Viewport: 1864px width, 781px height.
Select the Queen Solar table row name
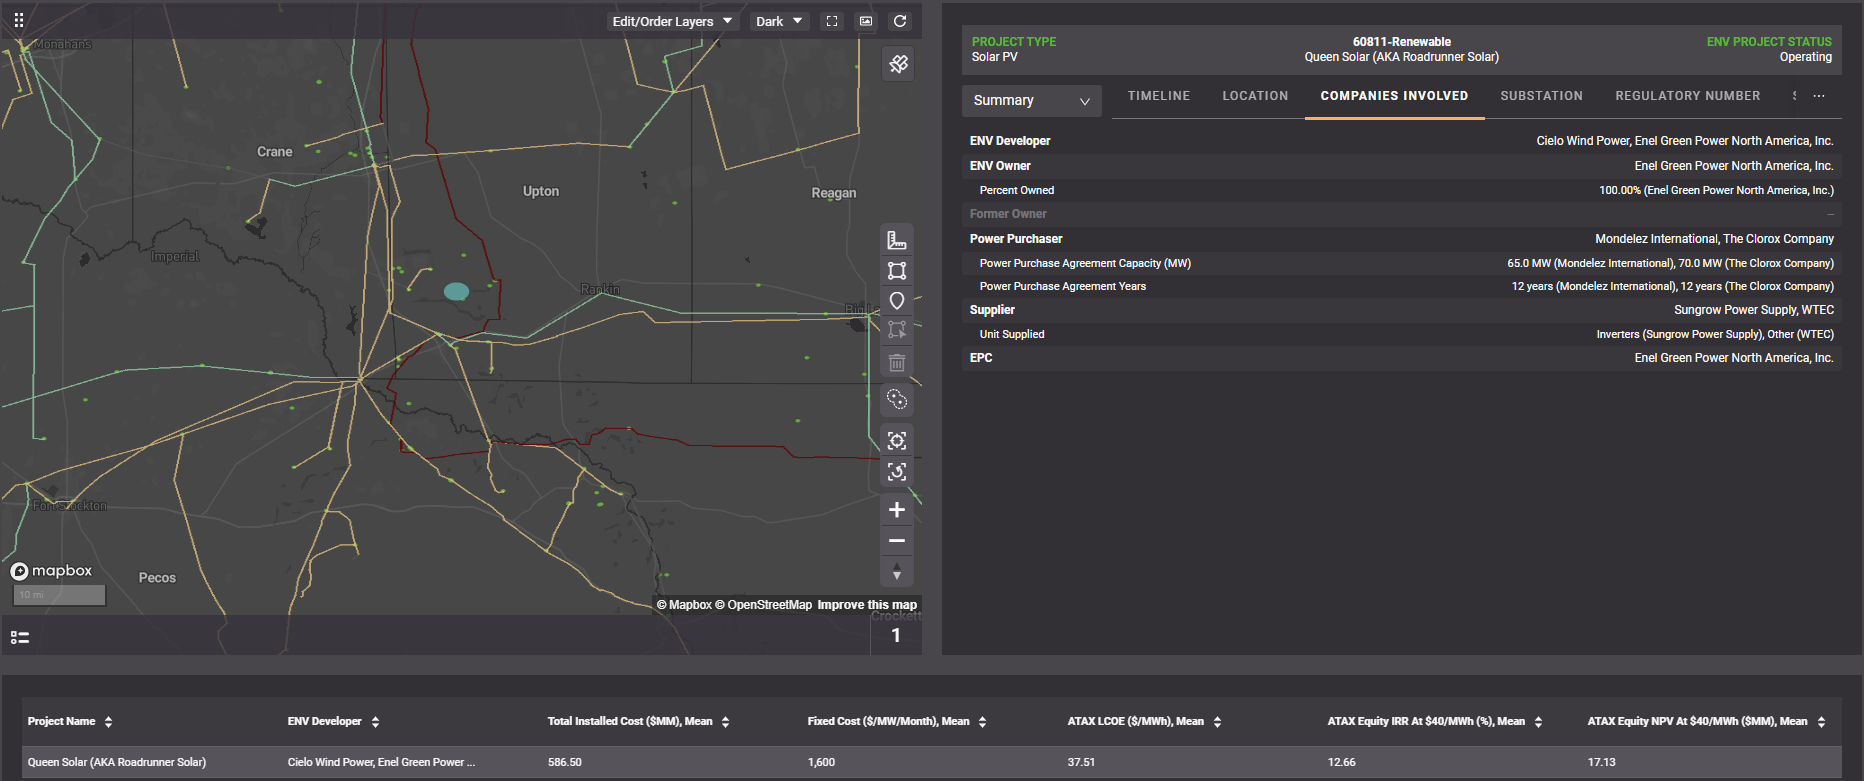(x=117, y=762)
